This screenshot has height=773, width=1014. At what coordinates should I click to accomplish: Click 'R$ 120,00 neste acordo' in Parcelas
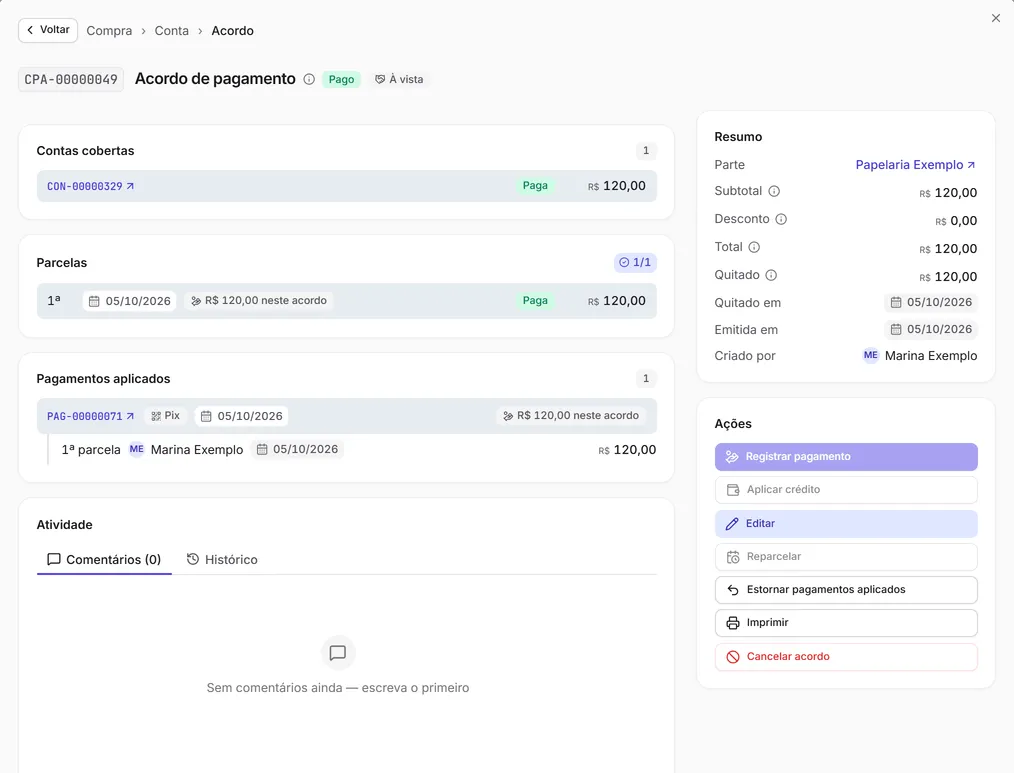pyautogui.click(x=259, y=301)
